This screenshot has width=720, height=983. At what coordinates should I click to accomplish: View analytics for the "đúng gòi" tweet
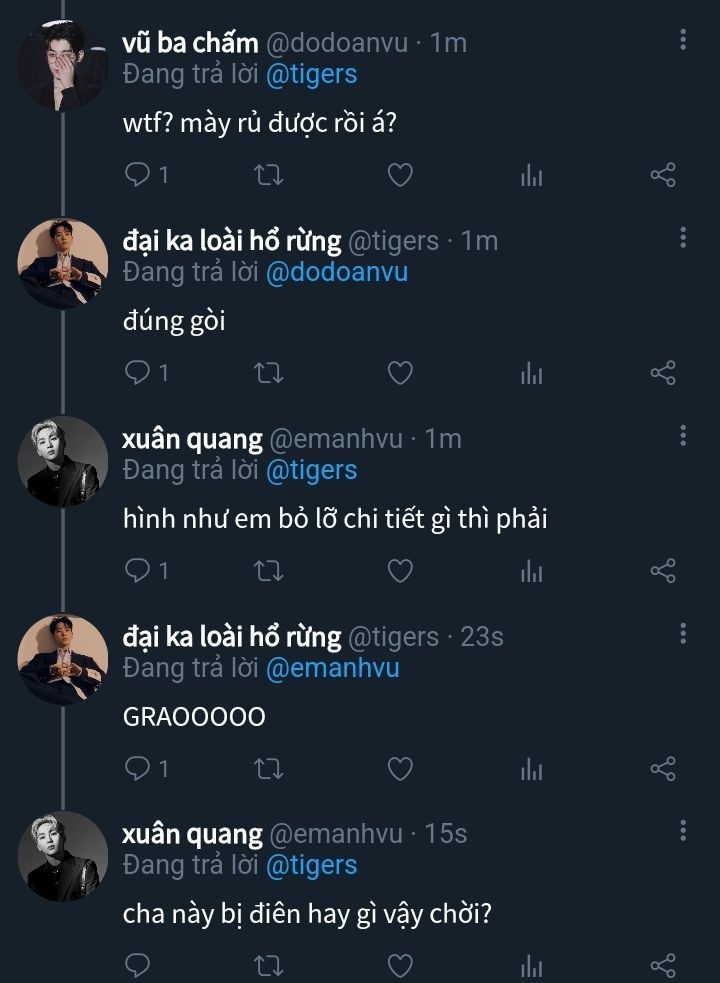tap(531, 374)
